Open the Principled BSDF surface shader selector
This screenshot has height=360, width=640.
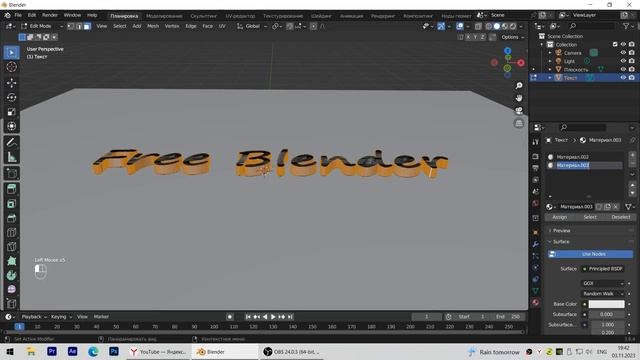pos(602,269)
